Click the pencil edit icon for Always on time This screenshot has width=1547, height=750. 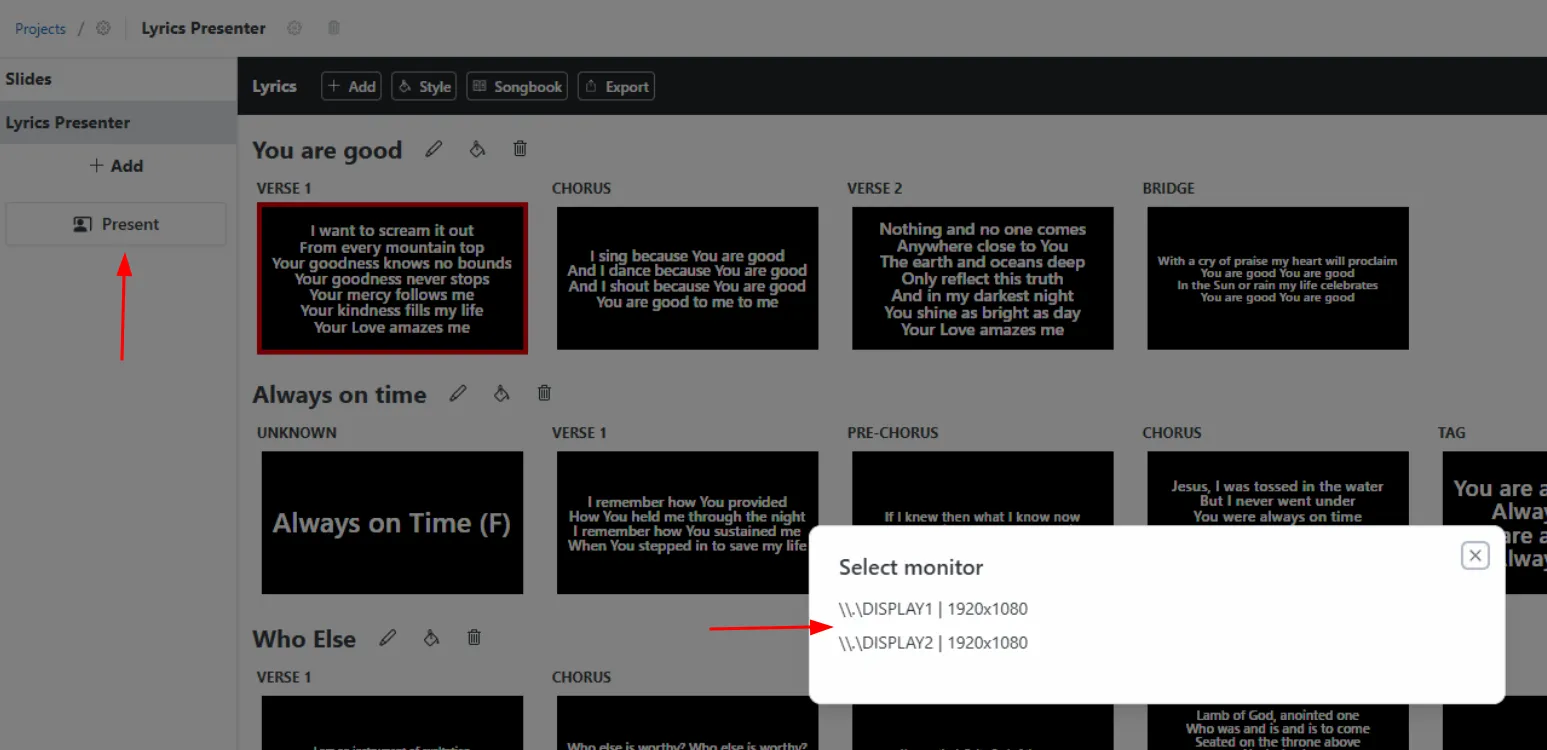point(458,393)
